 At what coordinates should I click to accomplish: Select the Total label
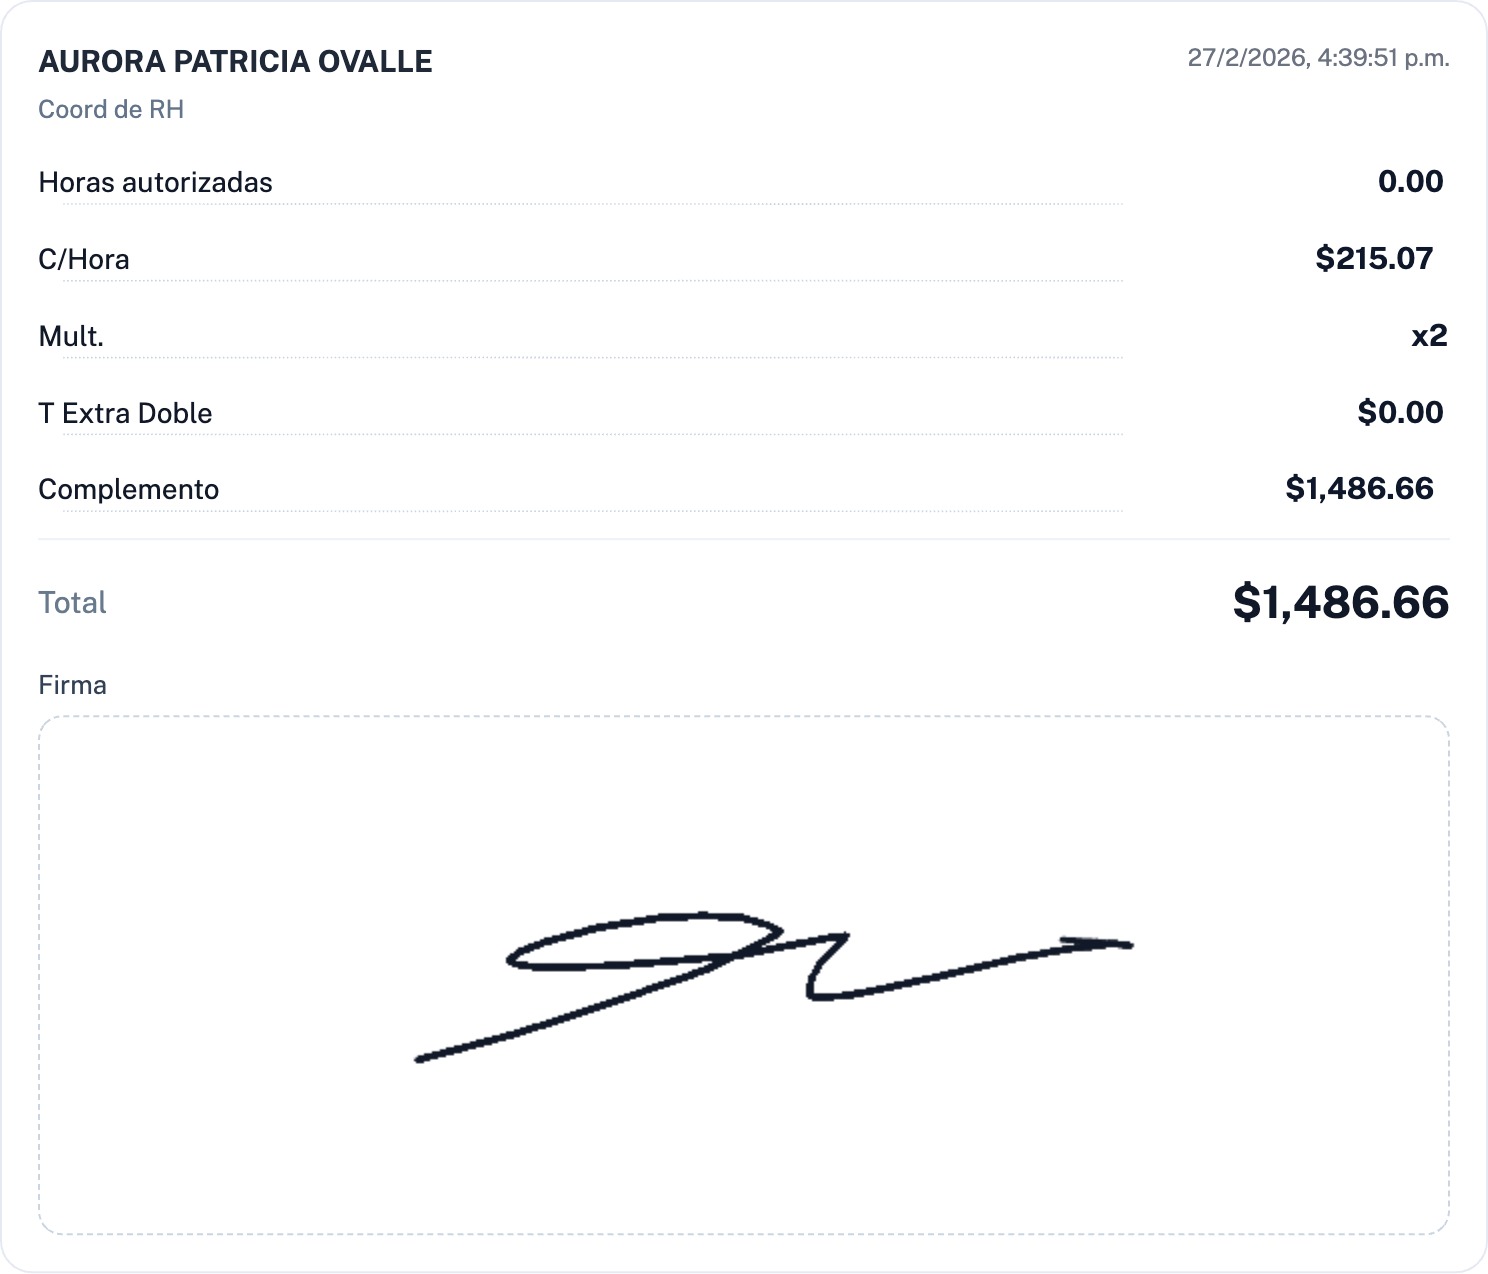pyautogui.click(x=72, y=602)
